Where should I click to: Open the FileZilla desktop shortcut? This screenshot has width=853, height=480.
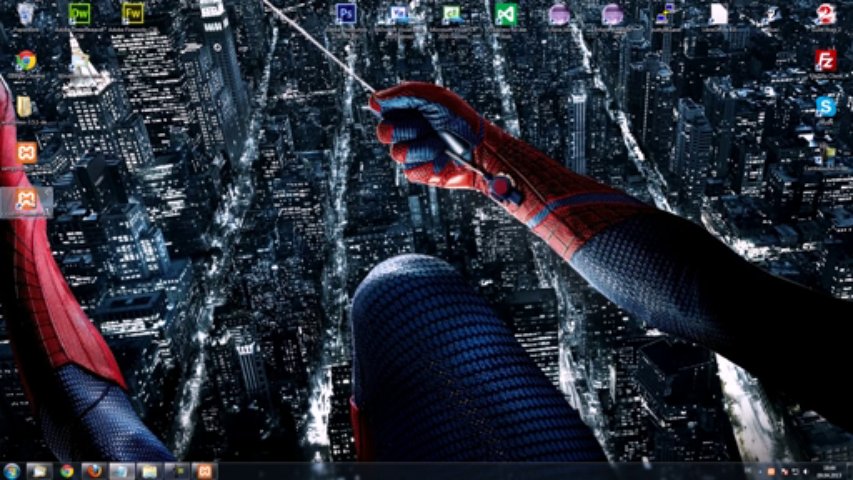click(x=825, y=60)
